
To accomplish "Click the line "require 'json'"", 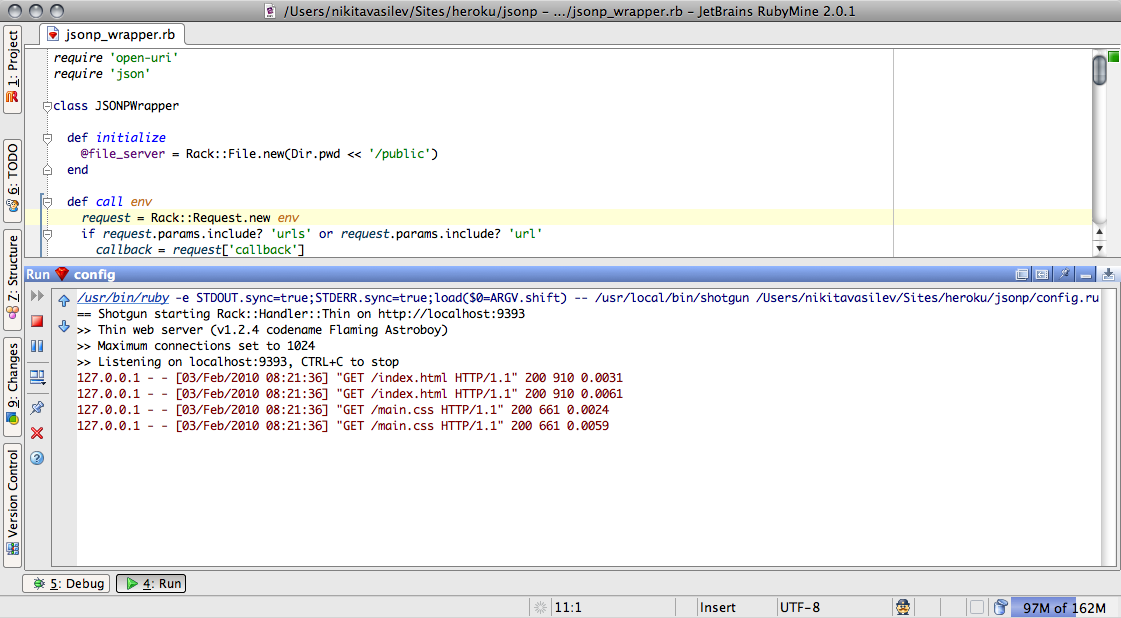I will coord(102,74).
